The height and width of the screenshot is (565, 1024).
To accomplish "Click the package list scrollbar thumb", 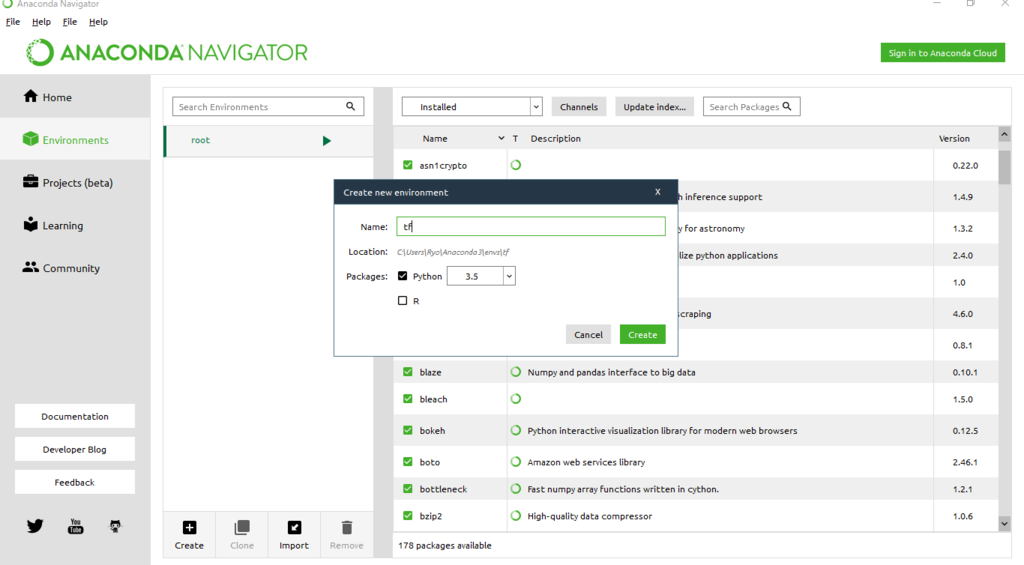I will click(x=1004, y=167).
